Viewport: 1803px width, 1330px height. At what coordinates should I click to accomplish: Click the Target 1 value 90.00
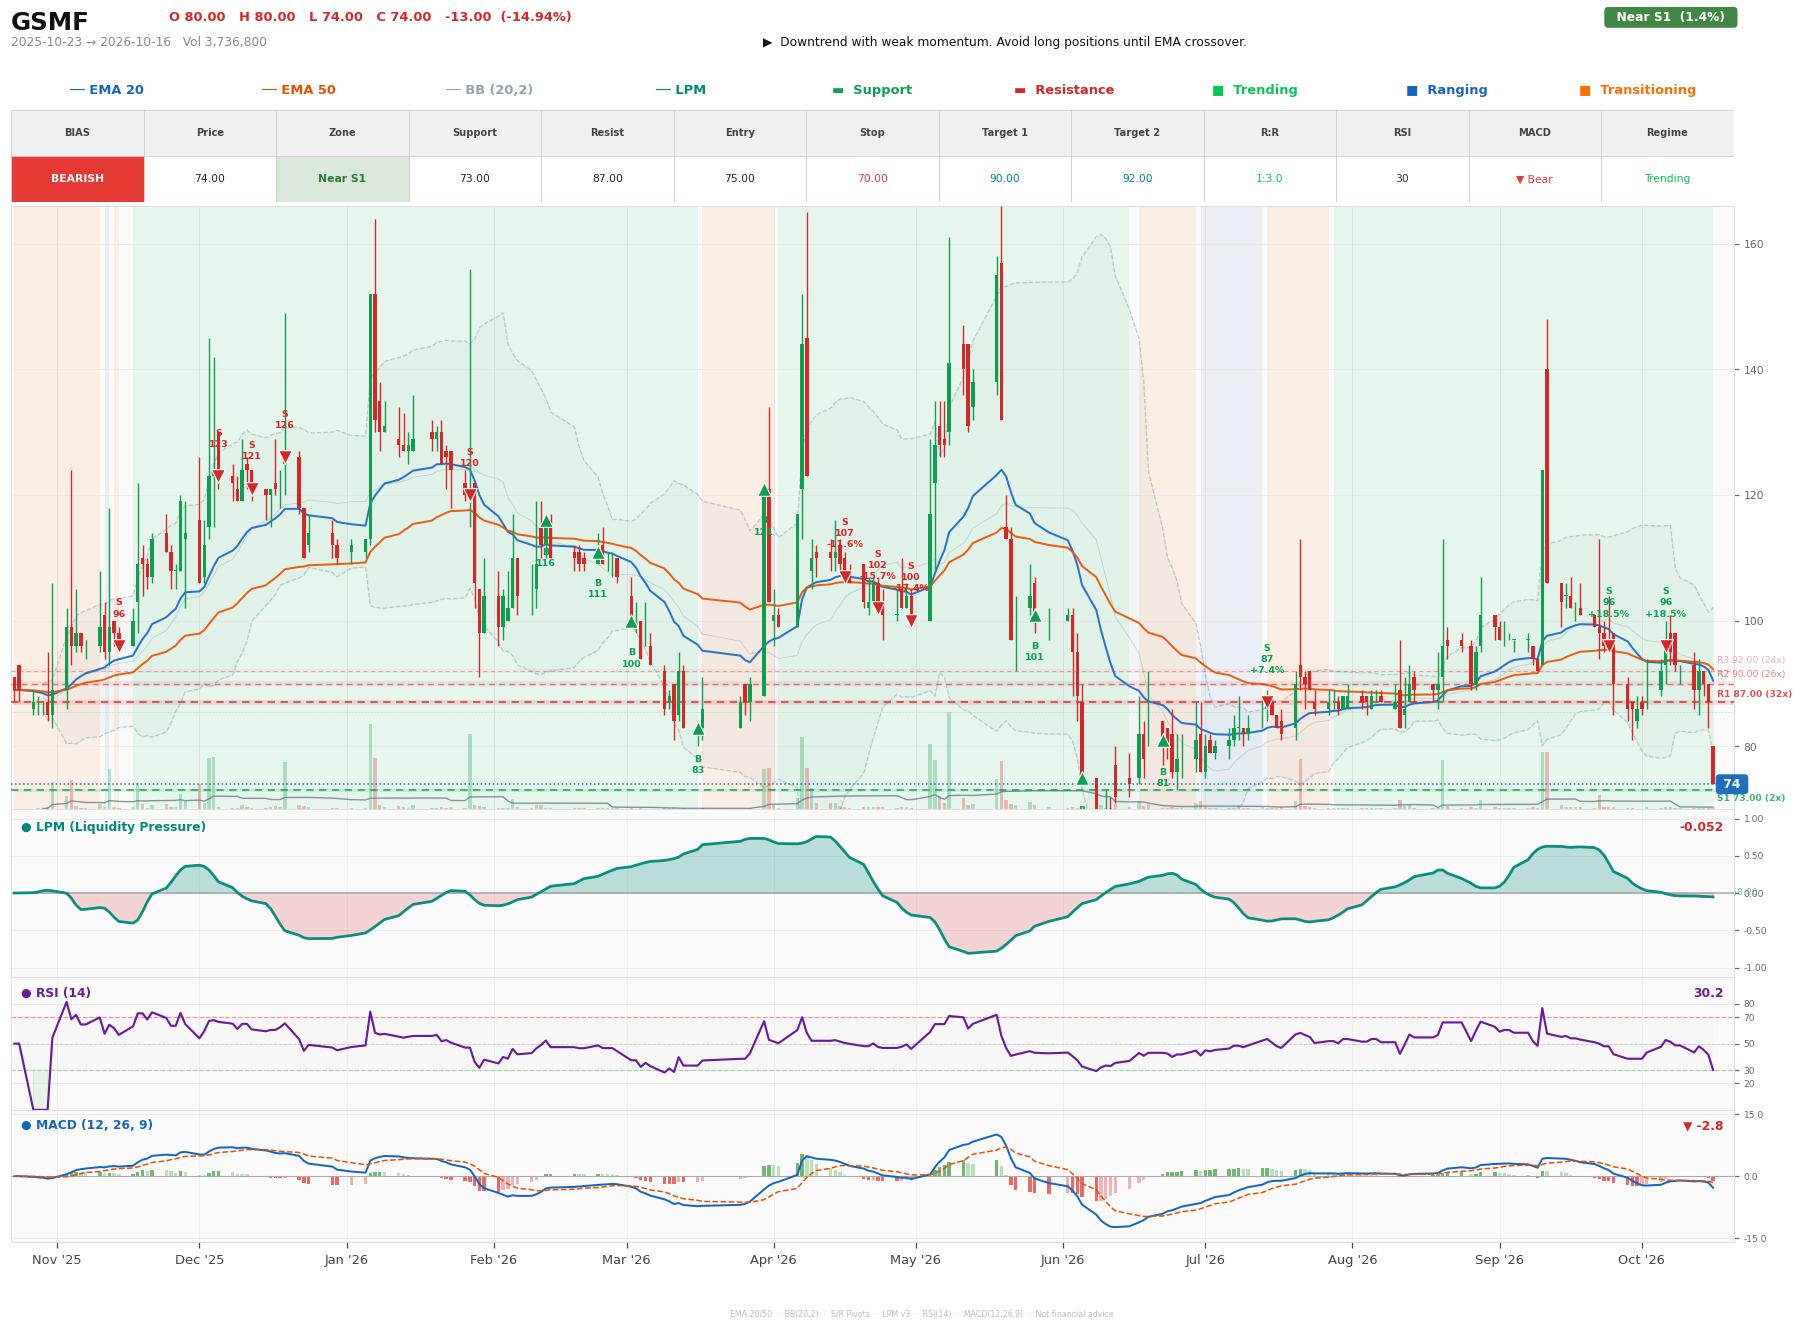coord(1004,179)
